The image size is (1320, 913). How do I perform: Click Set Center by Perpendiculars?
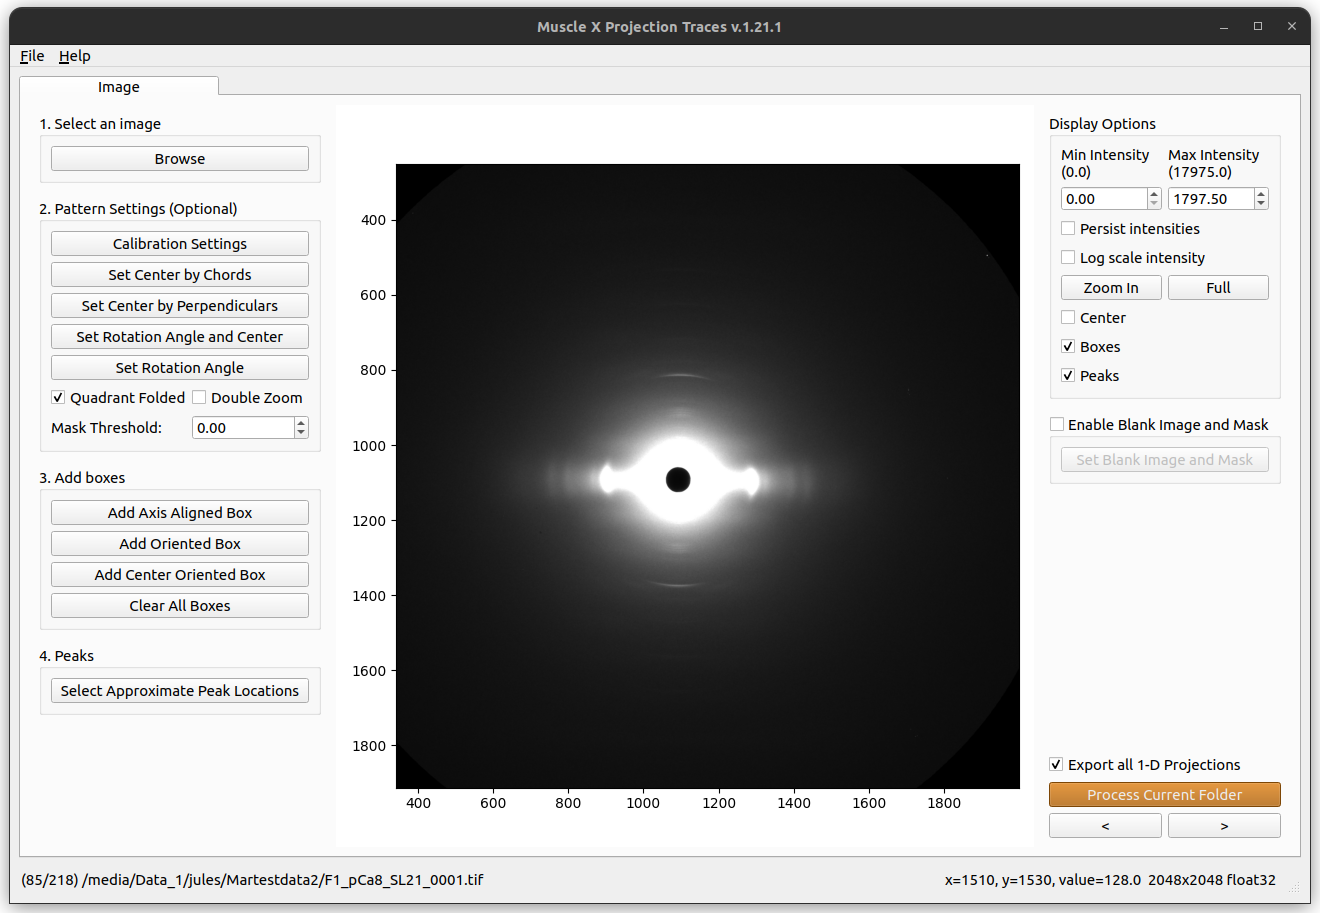[180, 306]
